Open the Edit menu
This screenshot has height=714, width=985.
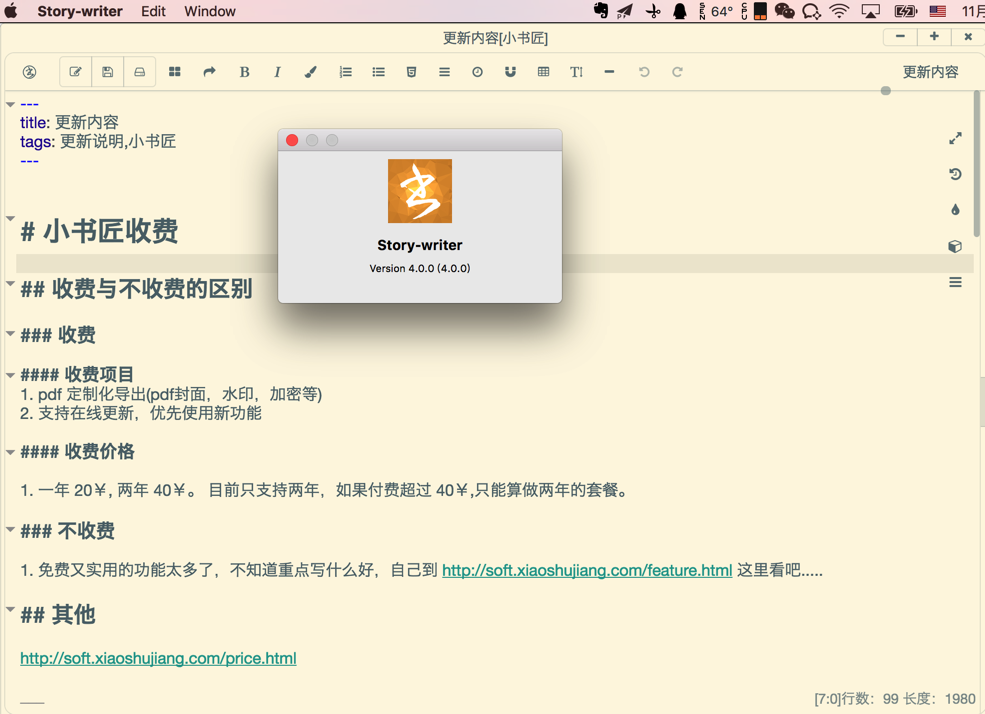(x=153, y=11)
